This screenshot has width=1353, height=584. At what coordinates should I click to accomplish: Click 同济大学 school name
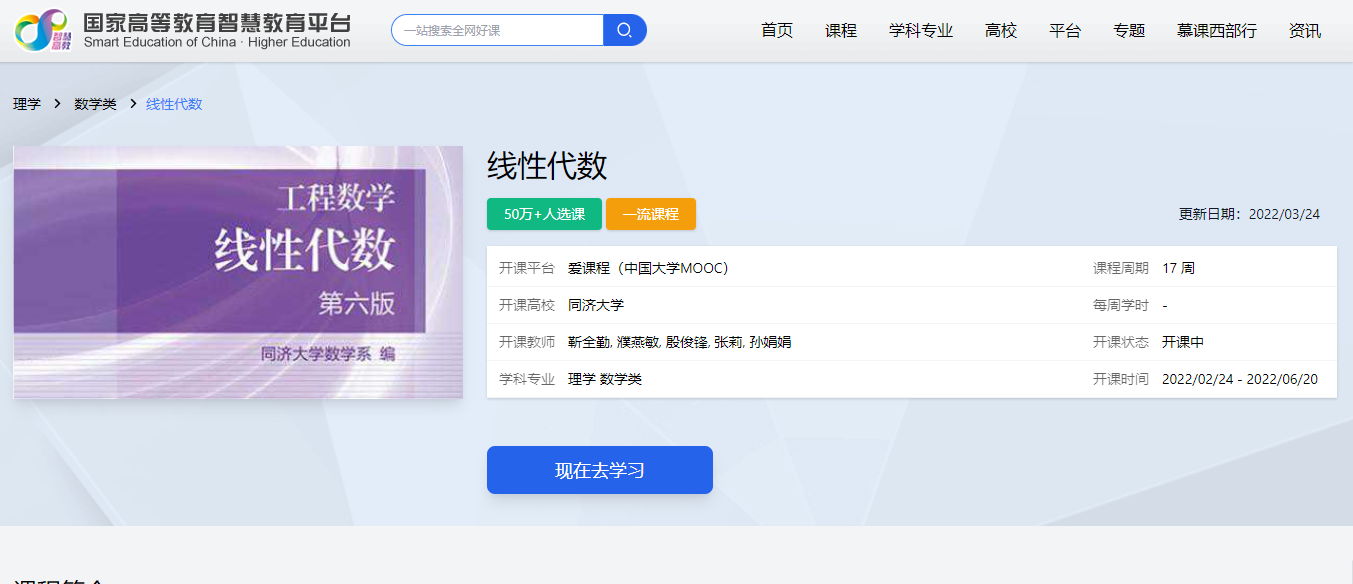[596, 305]
